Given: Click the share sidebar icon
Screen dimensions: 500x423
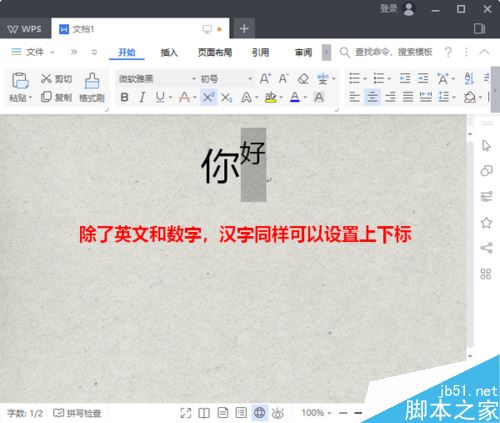Looking at the screenshot, I should point(486,248).
